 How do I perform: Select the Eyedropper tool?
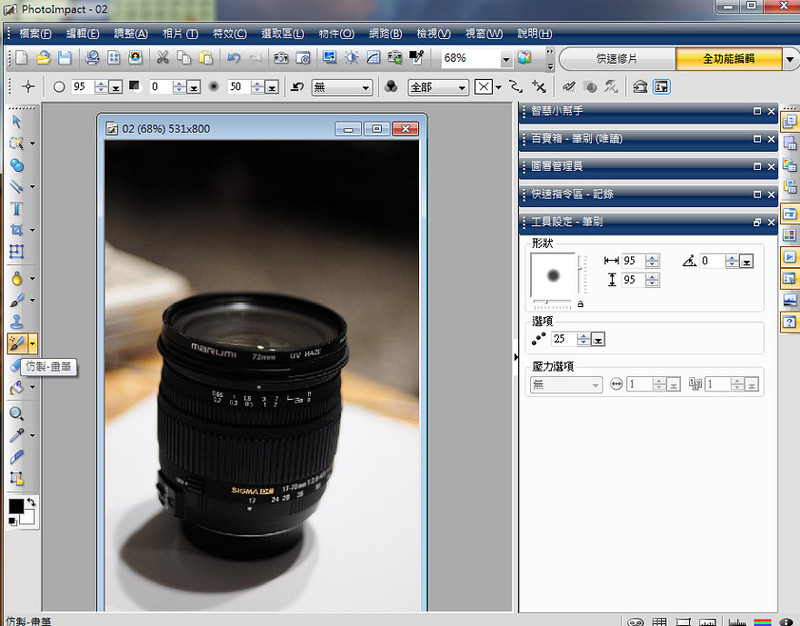pyautogui.click(x=16, y=435)
